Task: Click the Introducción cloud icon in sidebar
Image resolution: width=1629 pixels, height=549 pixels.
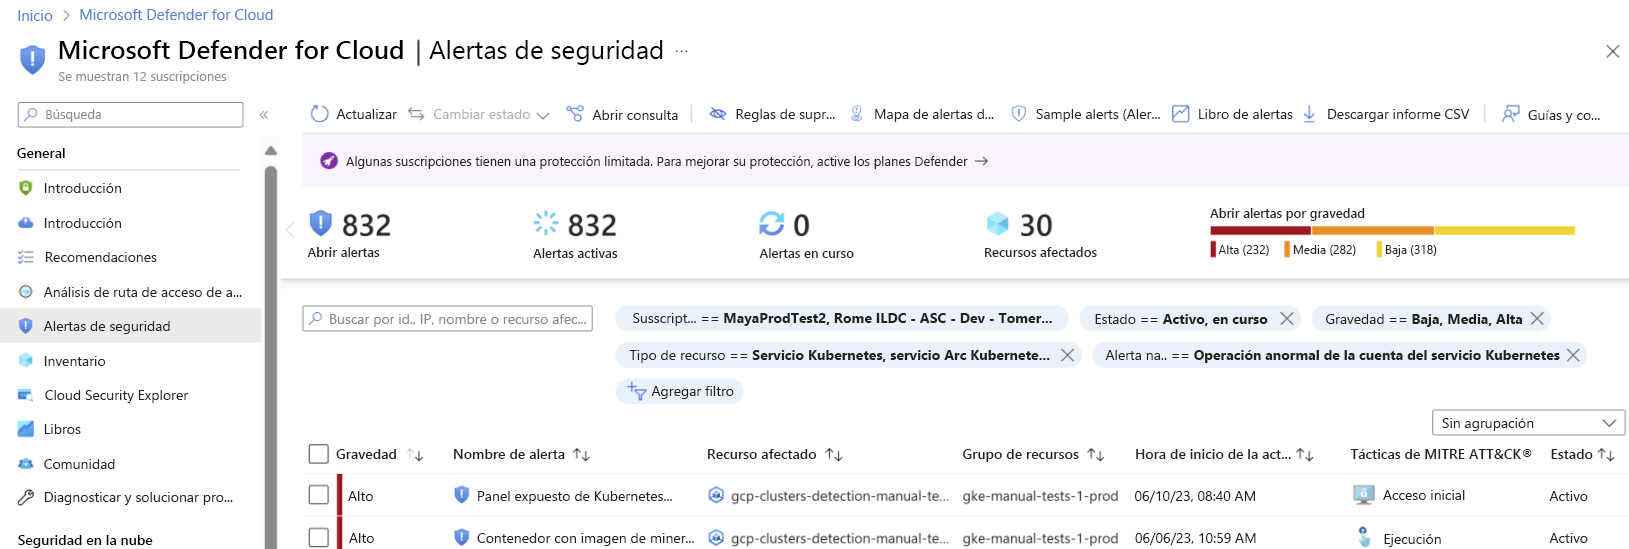Action: 26,223
